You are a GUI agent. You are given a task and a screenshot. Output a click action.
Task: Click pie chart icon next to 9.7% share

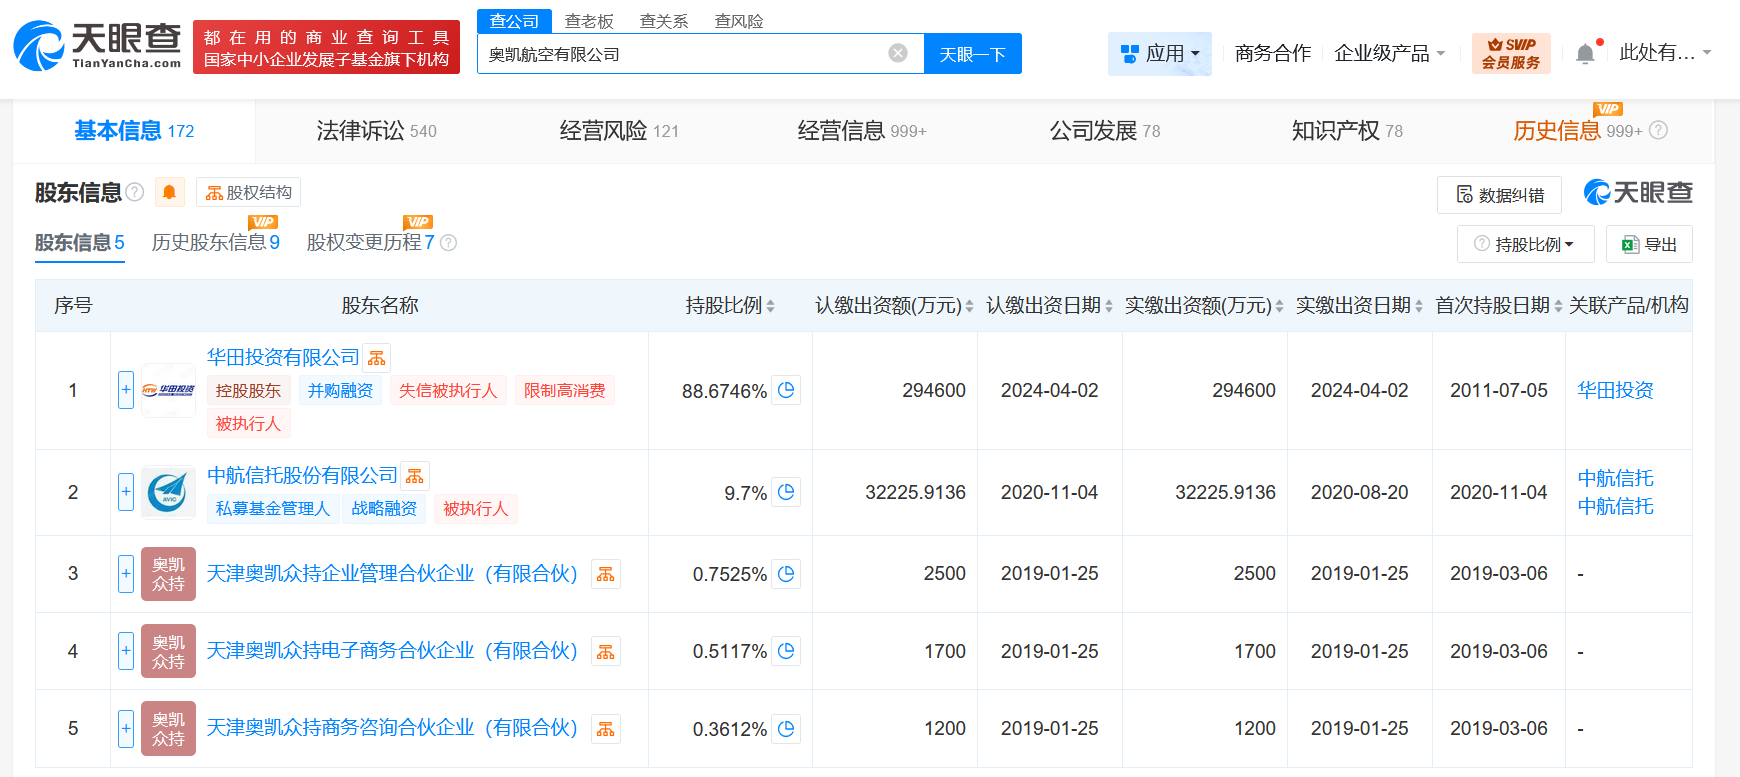[786, 492]
